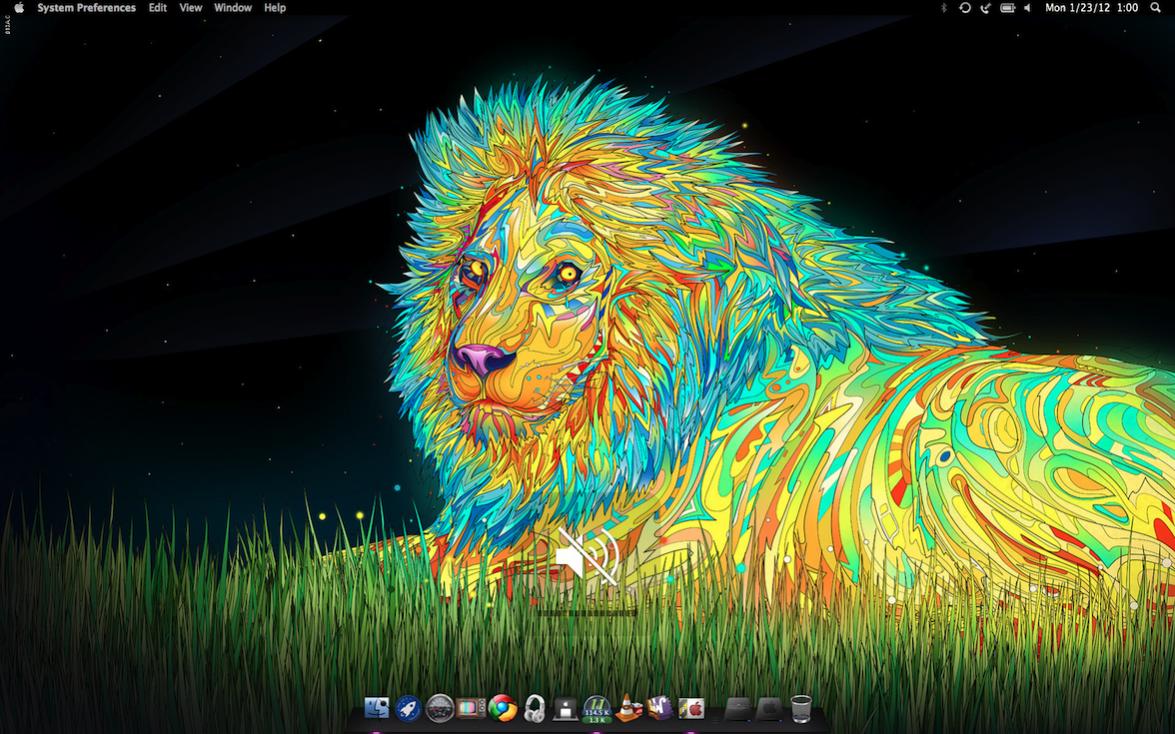Check the battery status icon

point(1008,7)
